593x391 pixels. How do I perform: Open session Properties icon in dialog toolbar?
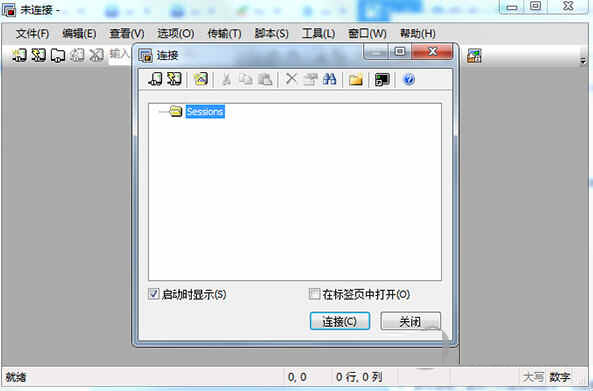310,79
